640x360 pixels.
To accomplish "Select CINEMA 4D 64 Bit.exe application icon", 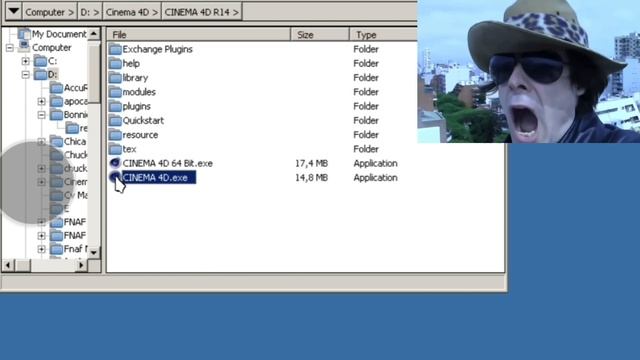I will (x=115, y=163).
